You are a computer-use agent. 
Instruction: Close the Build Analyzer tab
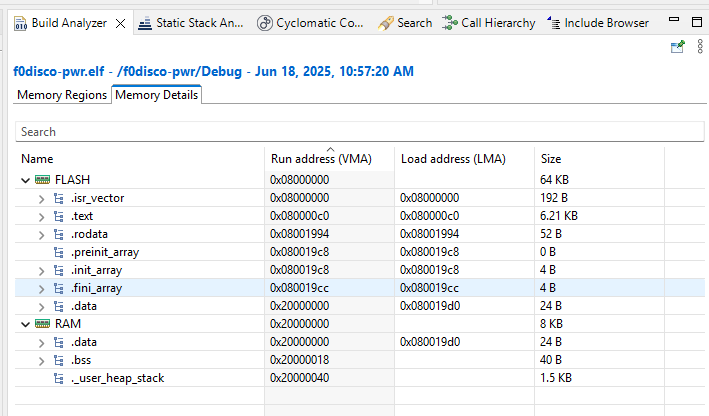pos(120,22)
